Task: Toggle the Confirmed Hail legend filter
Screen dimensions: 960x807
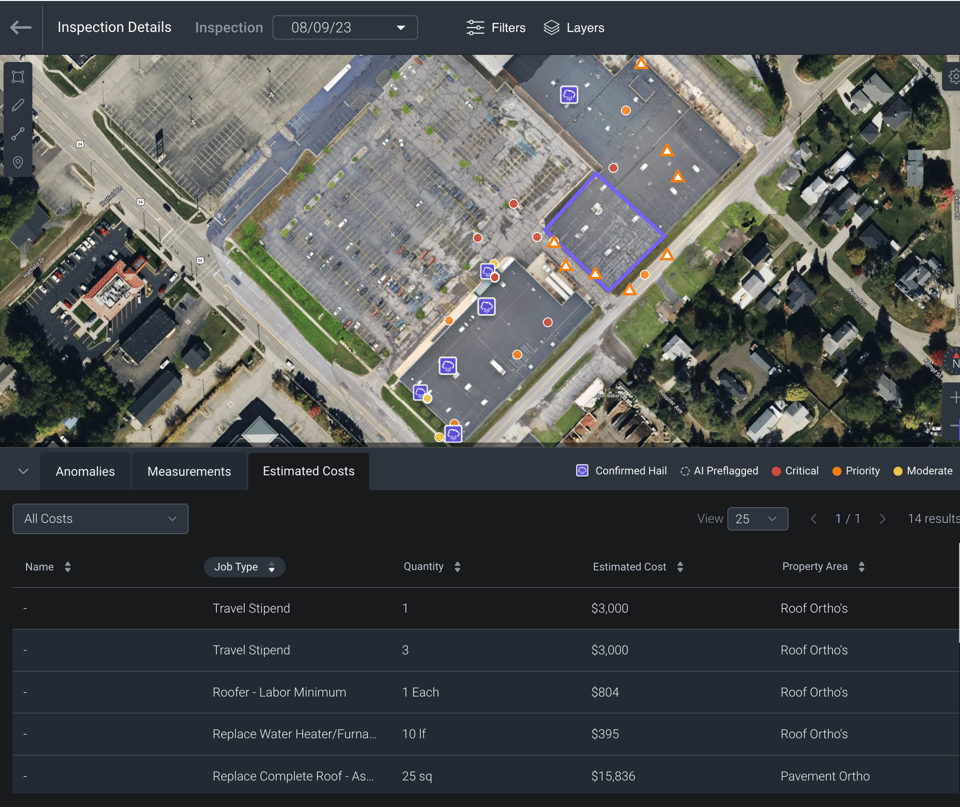Action: 620,470
